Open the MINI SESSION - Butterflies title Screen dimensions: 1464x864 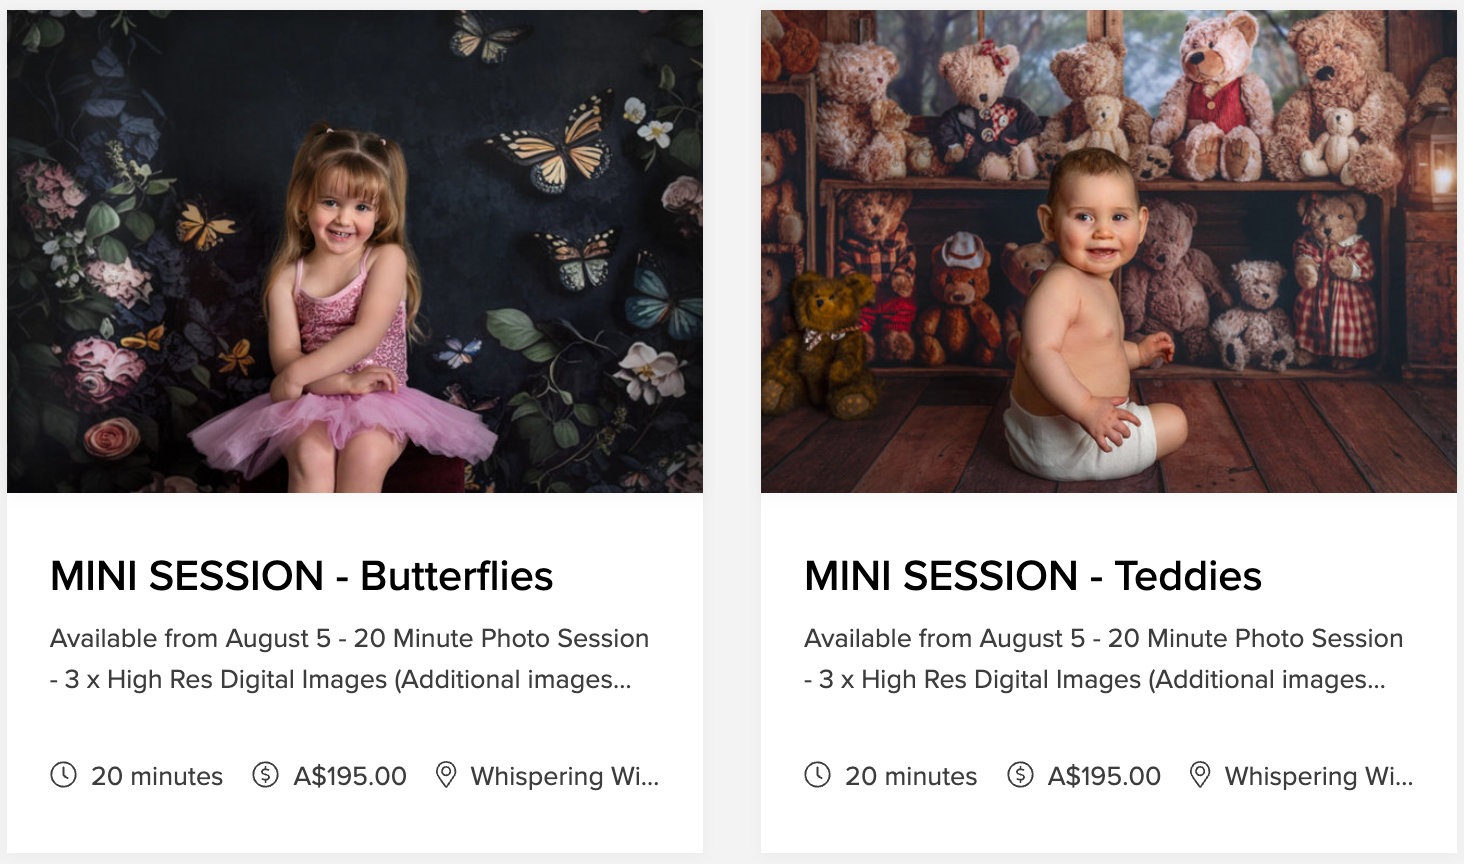[x=301, y=576]
